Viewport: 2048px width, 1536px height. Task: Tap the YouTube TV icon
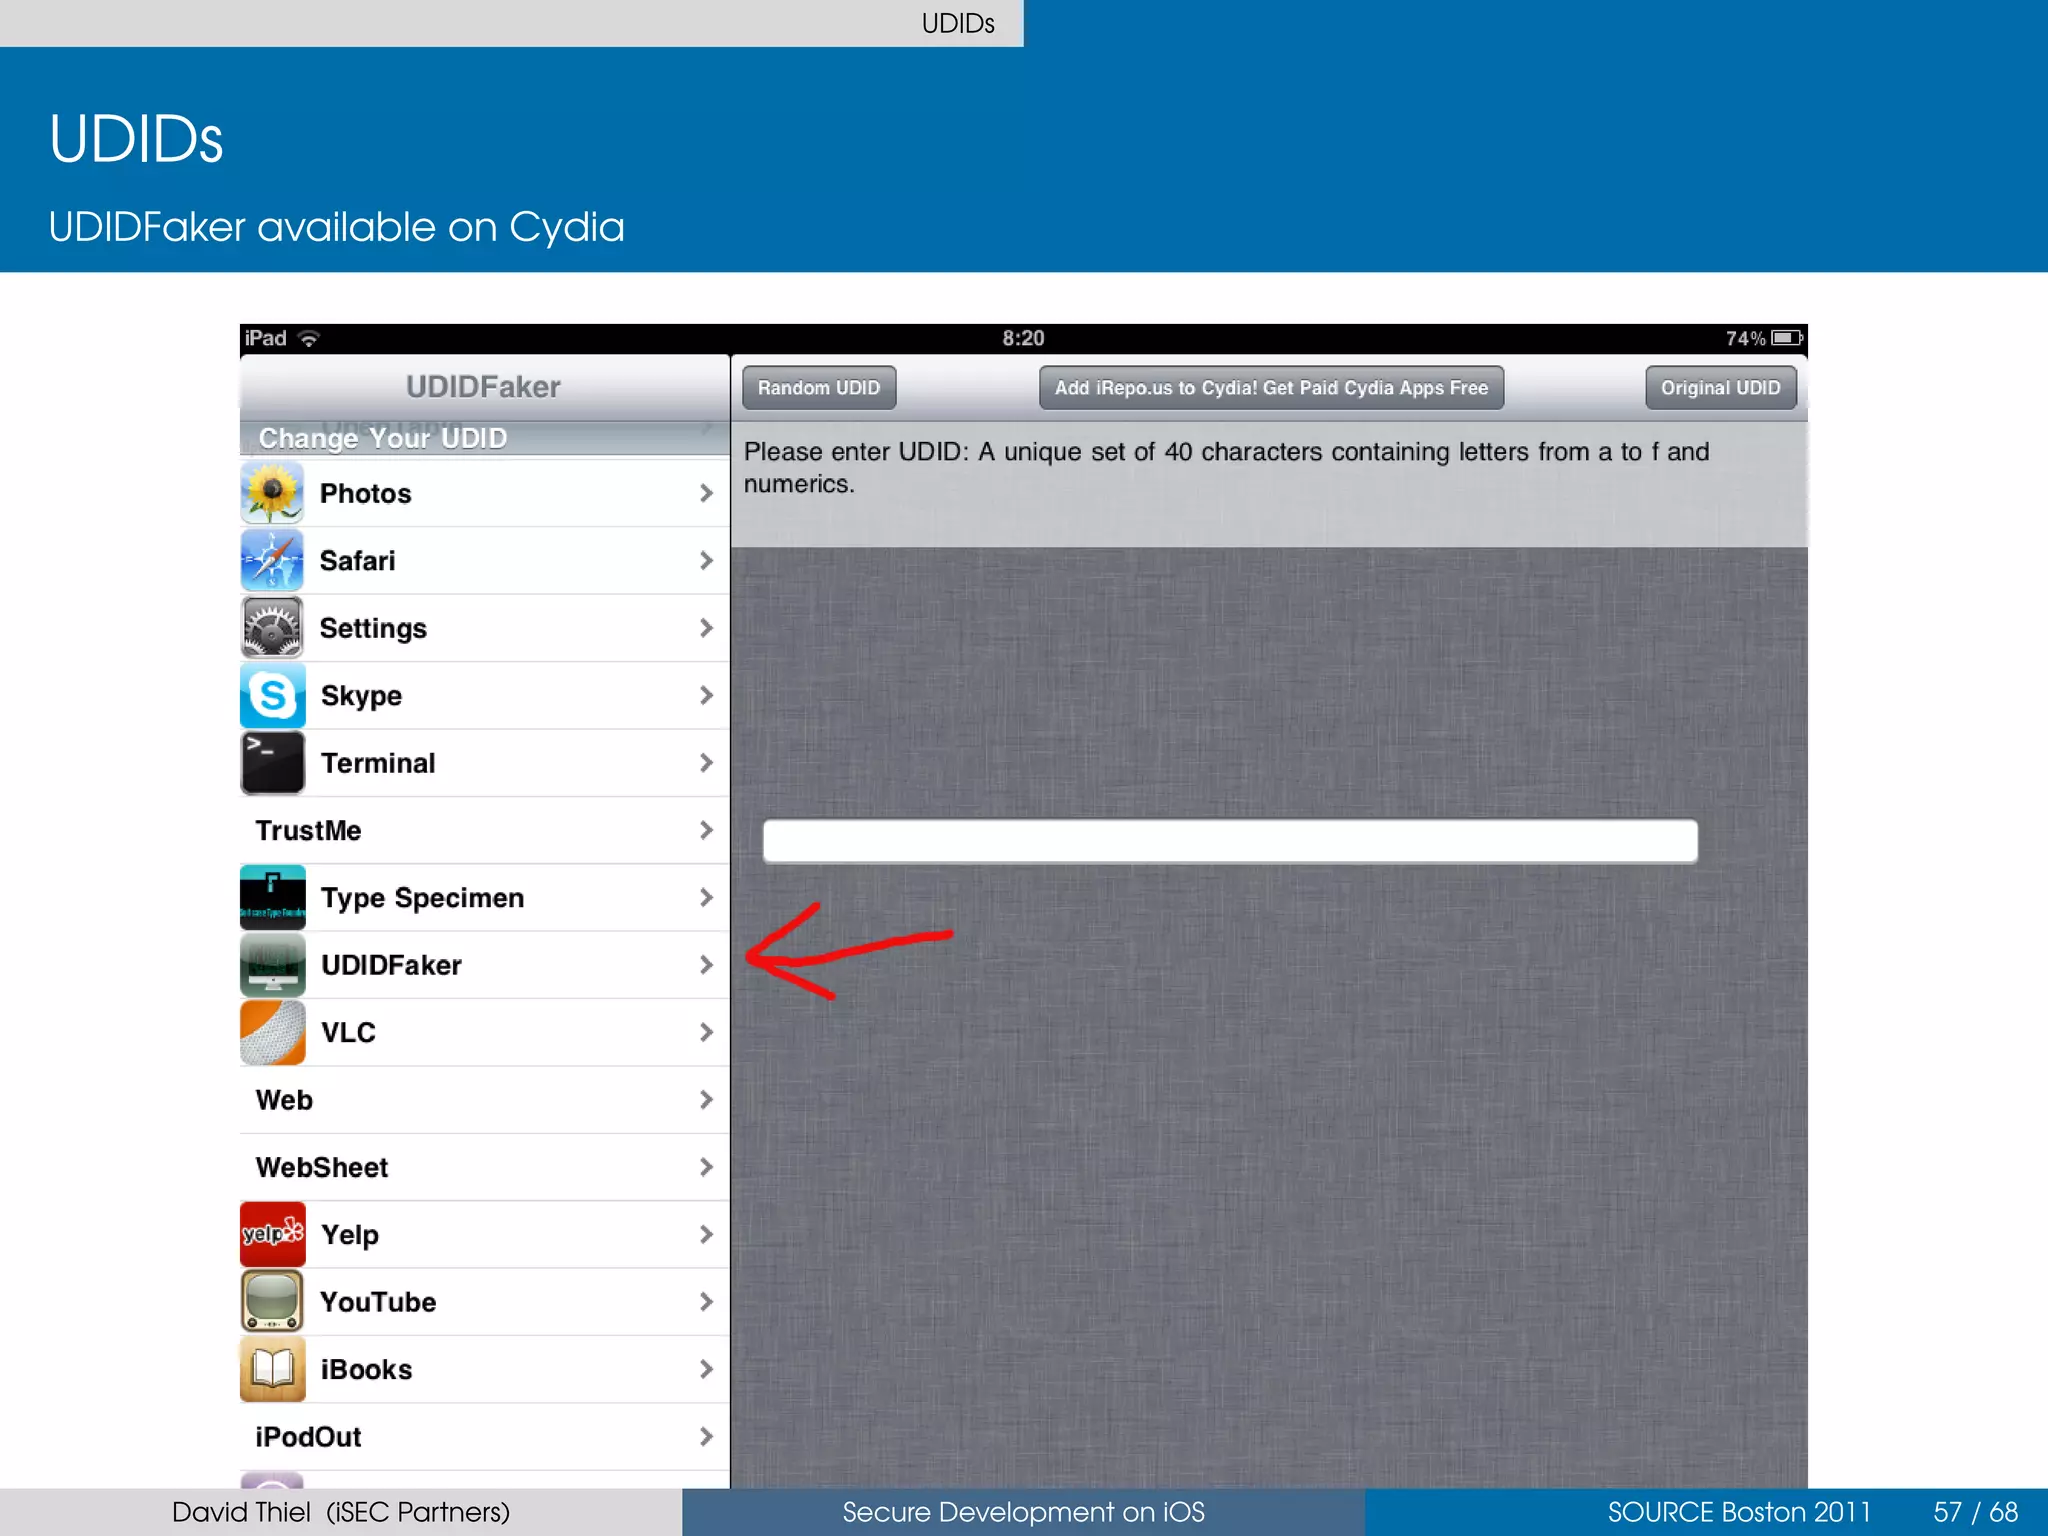272,1301
